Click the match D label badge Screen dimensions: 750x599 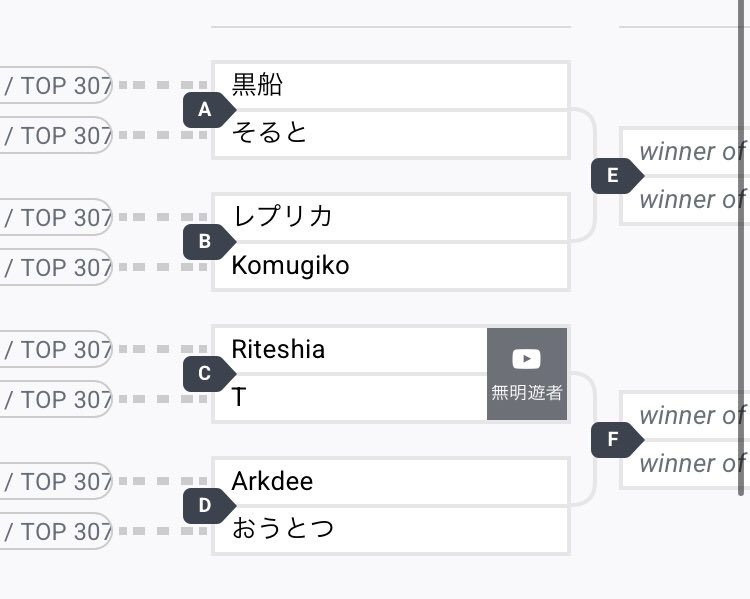[x=209, y=505]
